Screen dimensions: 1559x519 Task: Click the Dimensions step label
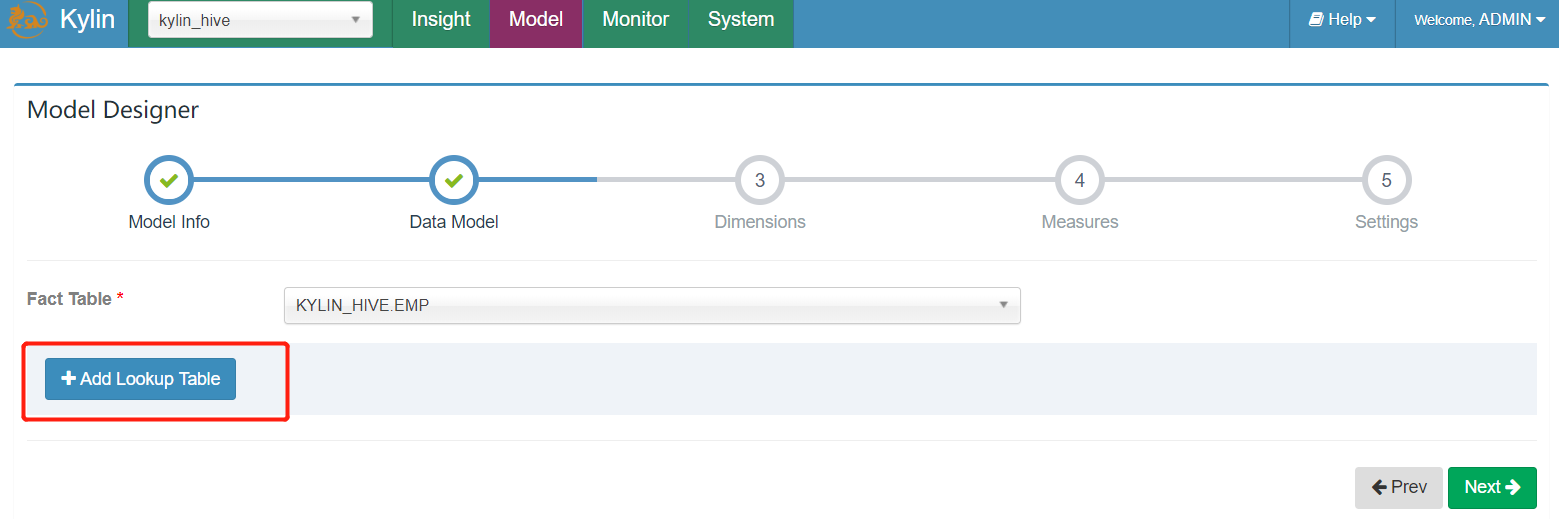[760, 222]
